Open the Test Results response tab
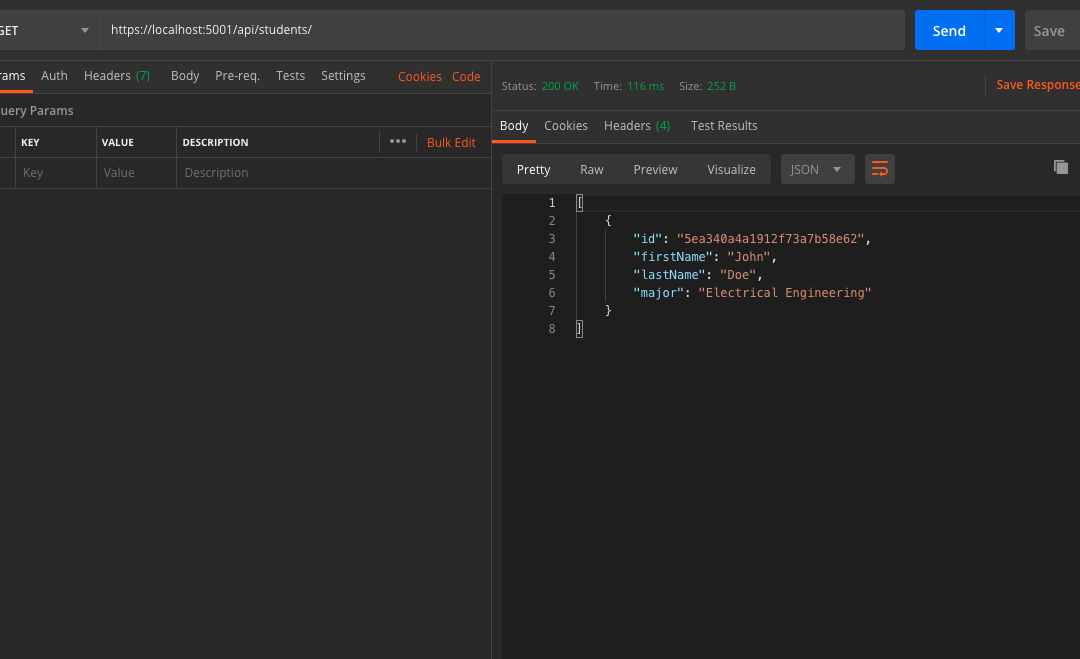The width and height of the screenshot is (1080, 659). 724,126
